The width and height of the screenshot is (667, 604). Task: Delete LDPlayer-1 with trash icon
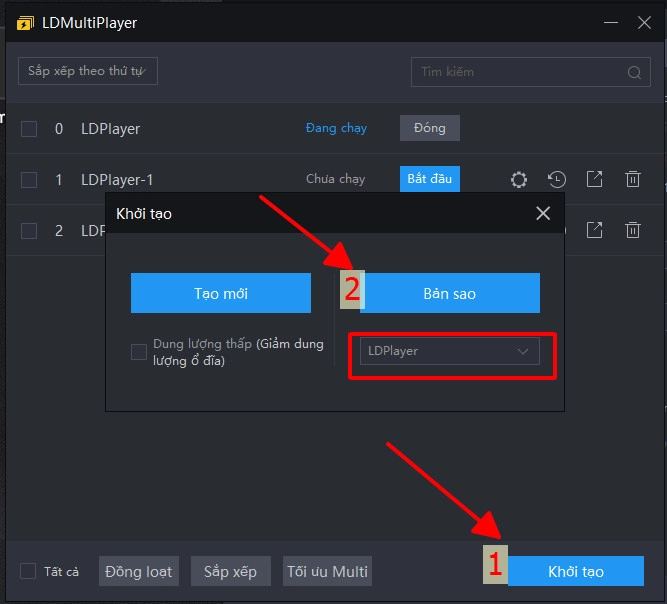(x=633, y=180)
